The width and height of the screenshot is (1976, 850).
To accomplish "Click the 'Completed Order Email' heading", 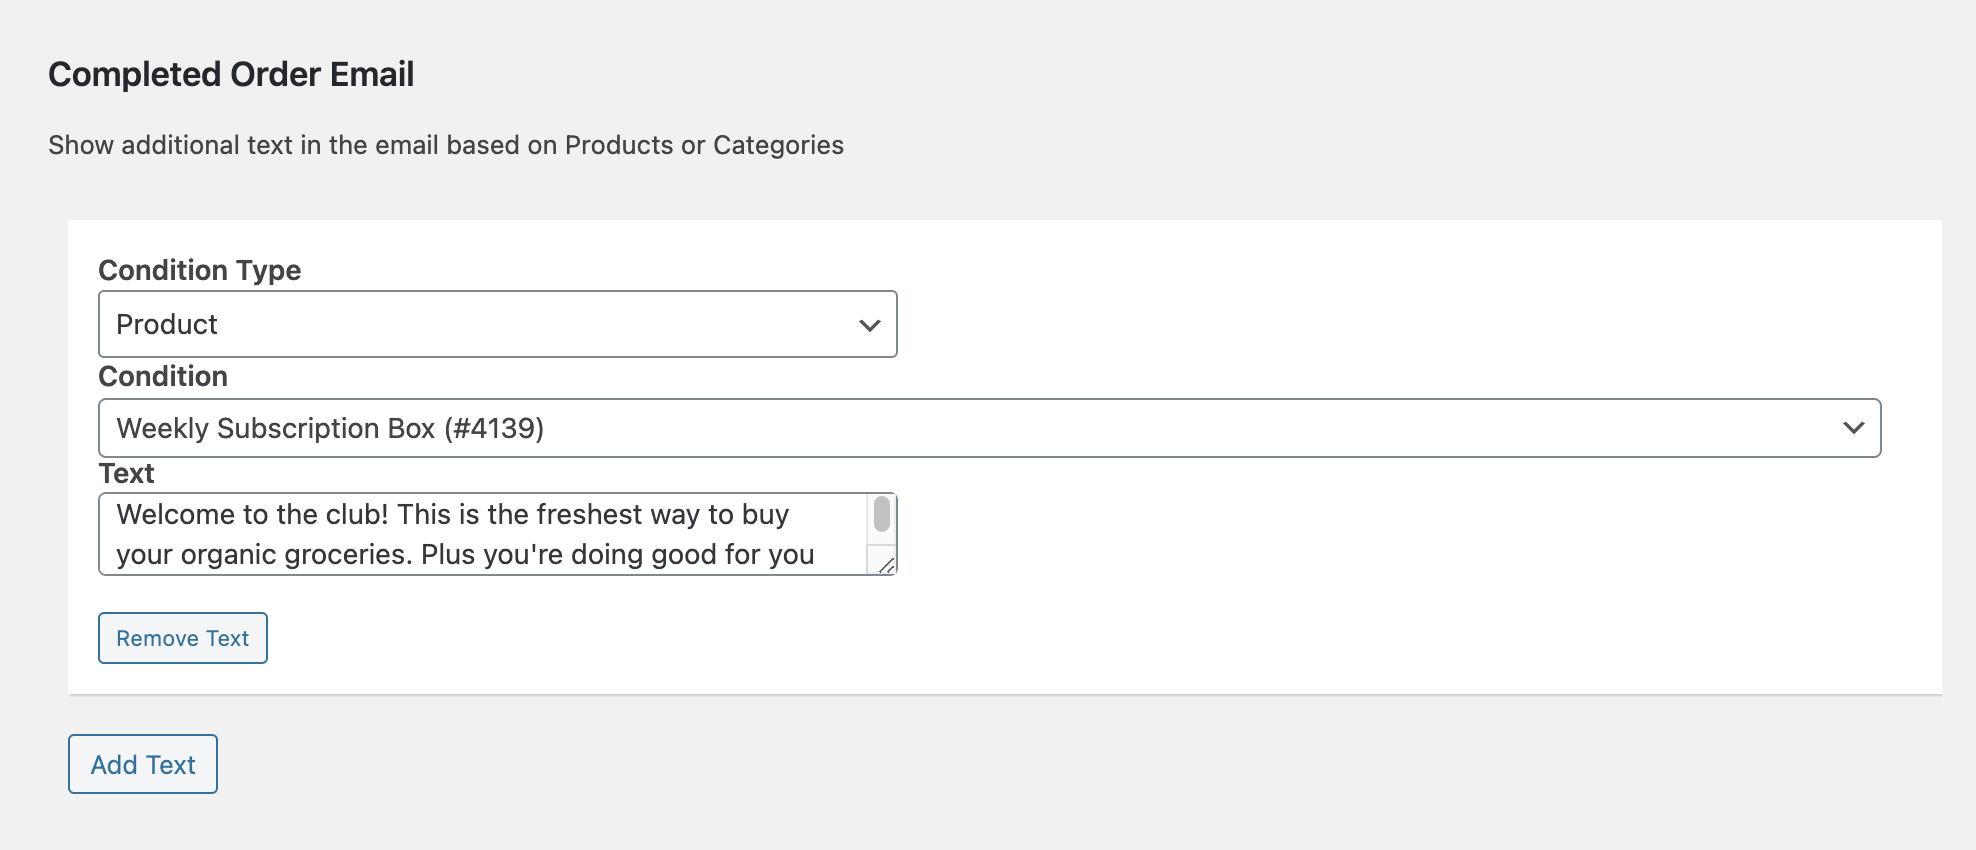I will (x=231, y=74).
